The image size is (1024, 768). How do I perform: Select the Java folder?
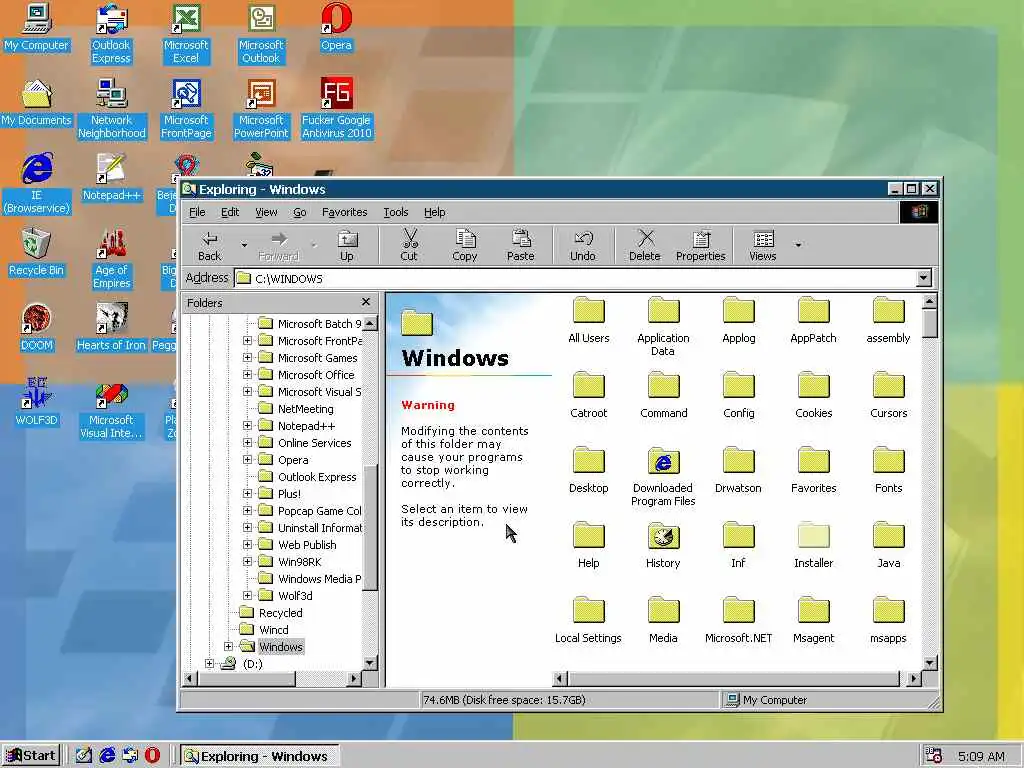pyautogui.click(x=888, y=545)
